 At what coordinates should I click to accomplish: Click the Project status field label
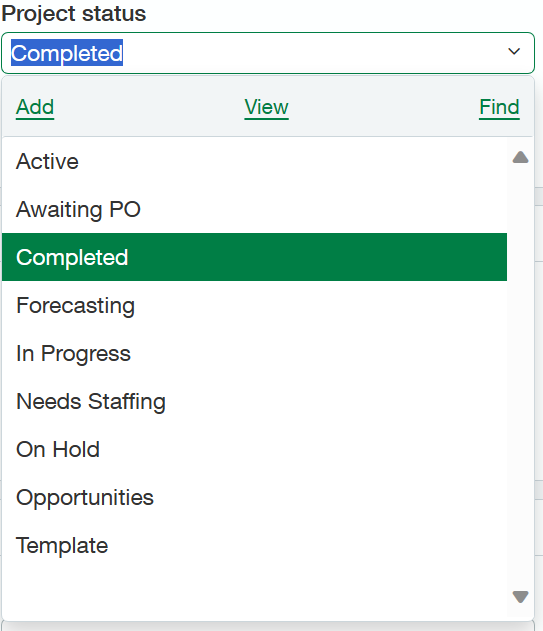click(x=74, y=14)
